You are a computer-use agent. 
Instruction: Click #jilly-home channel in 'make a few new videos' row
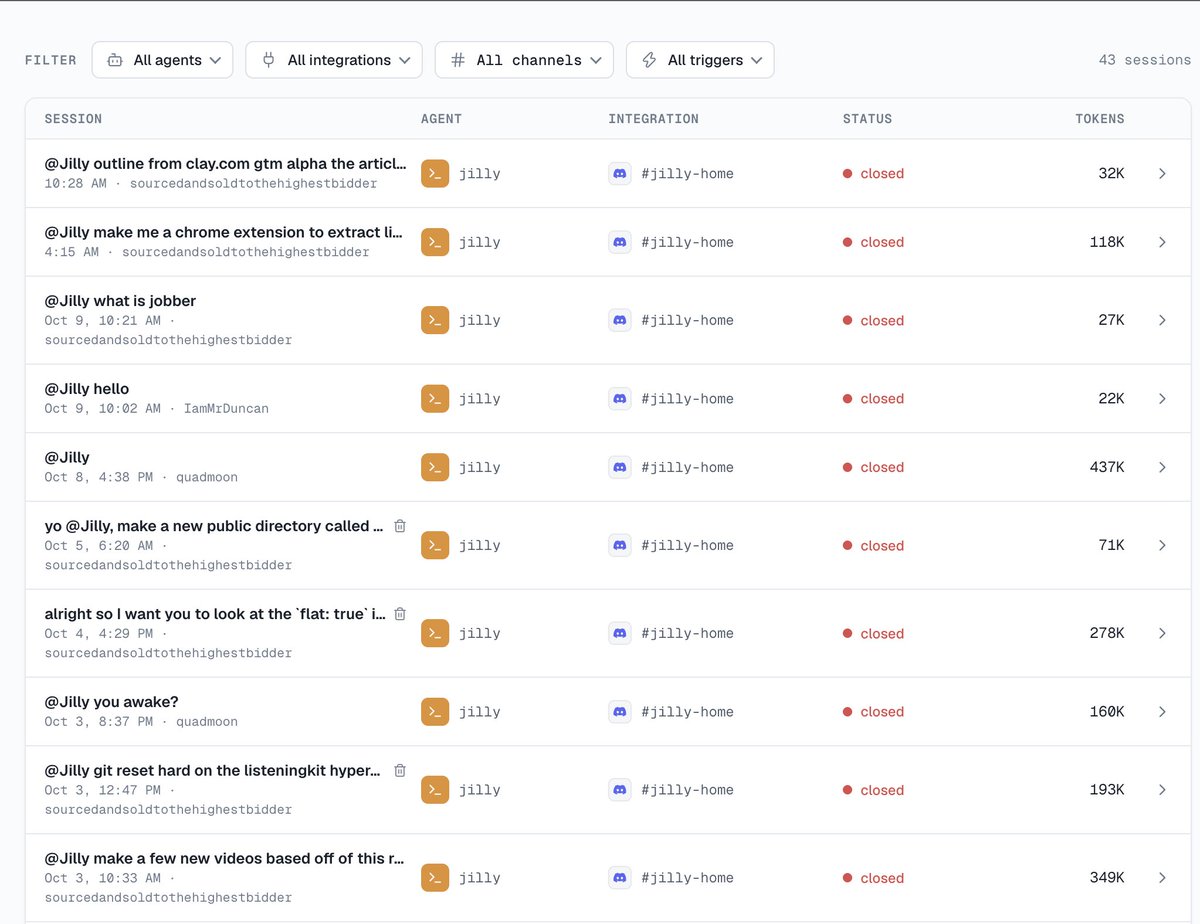pos(687,878)
